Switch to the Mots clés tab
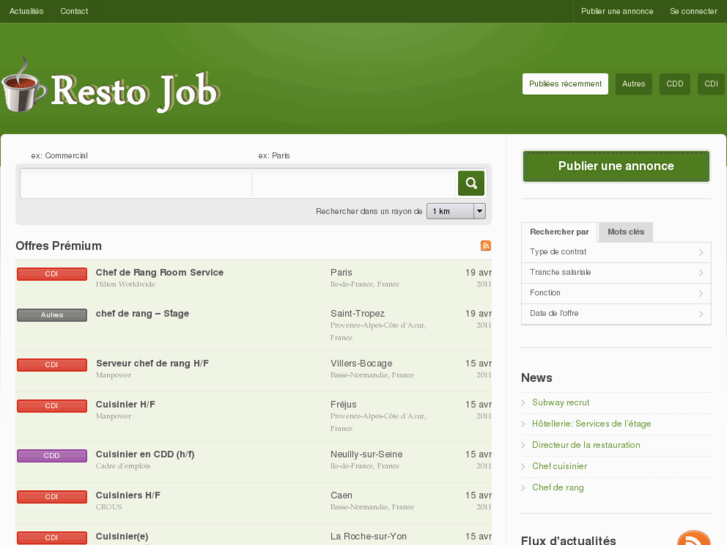The image size is (727, 545). coord(626,232)
